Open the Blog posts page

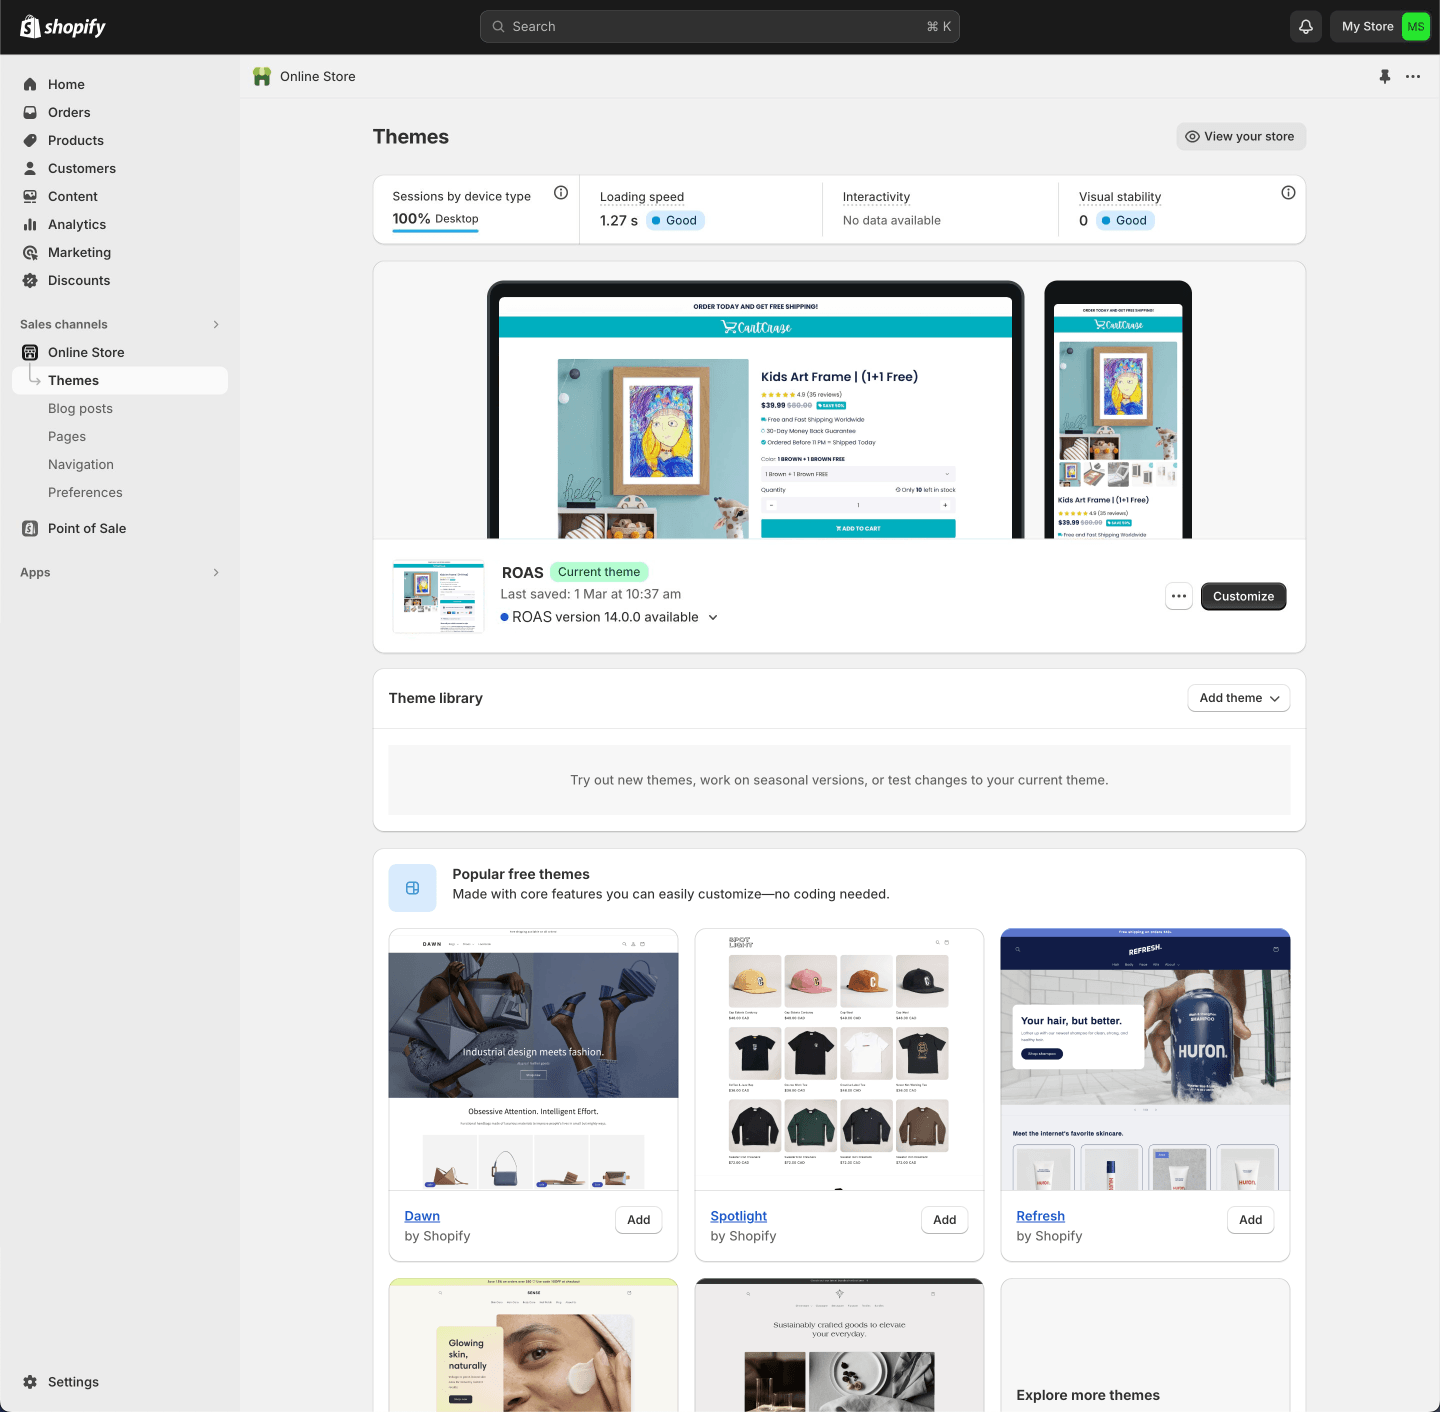pos(81,408)
